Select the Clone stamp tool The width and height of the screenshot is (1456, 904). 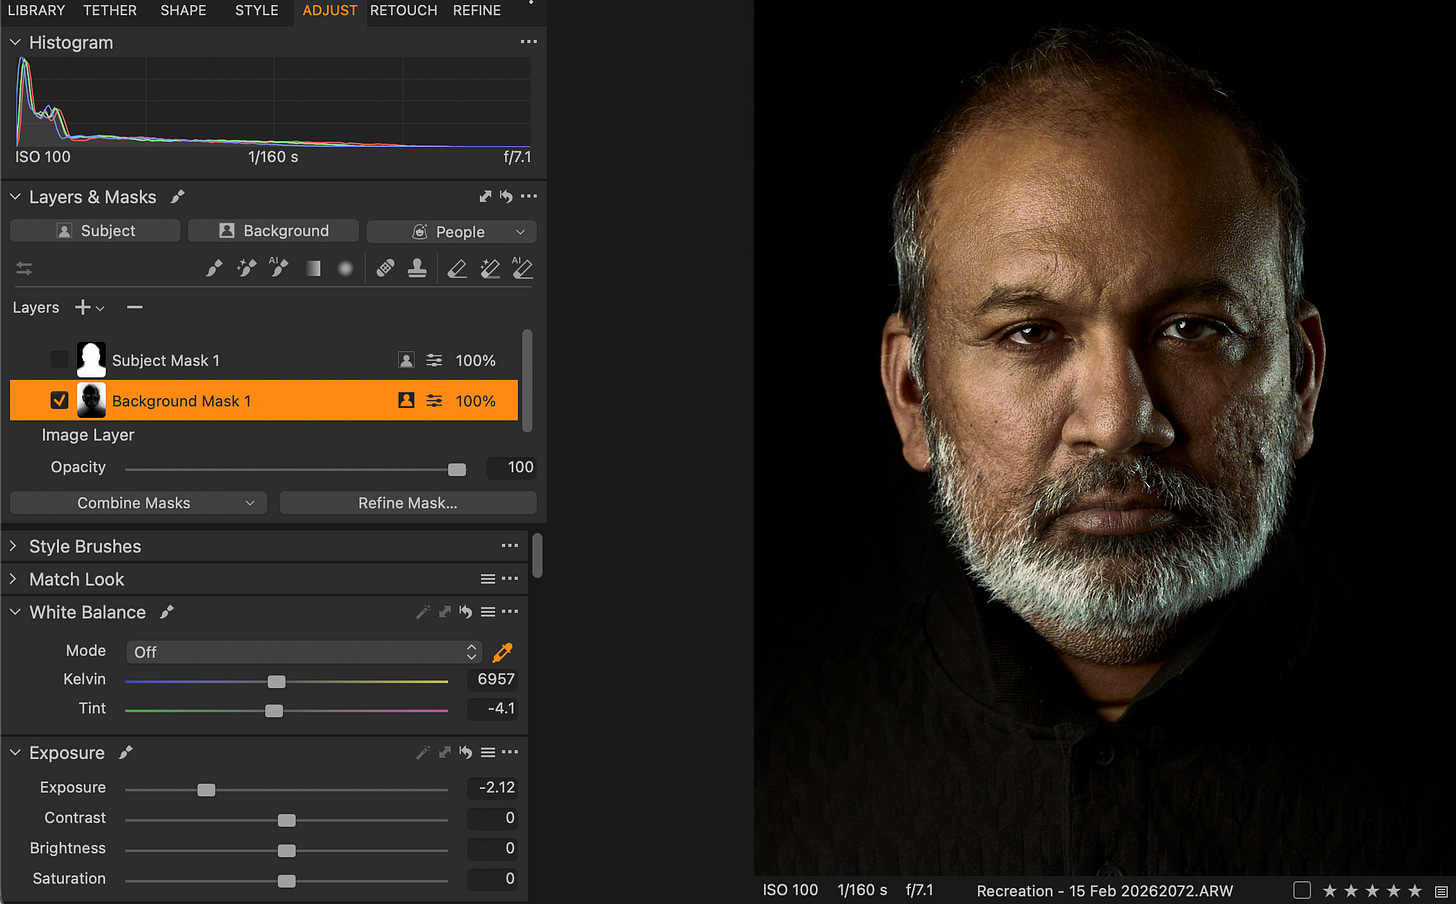pyautogui.click(x=417, y=268)
